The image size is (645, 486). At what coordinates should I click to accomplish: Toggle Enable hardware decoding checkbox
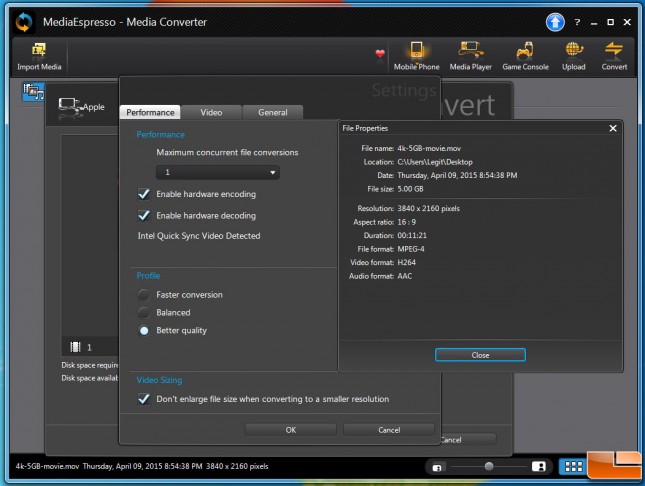tap(144, 215)
